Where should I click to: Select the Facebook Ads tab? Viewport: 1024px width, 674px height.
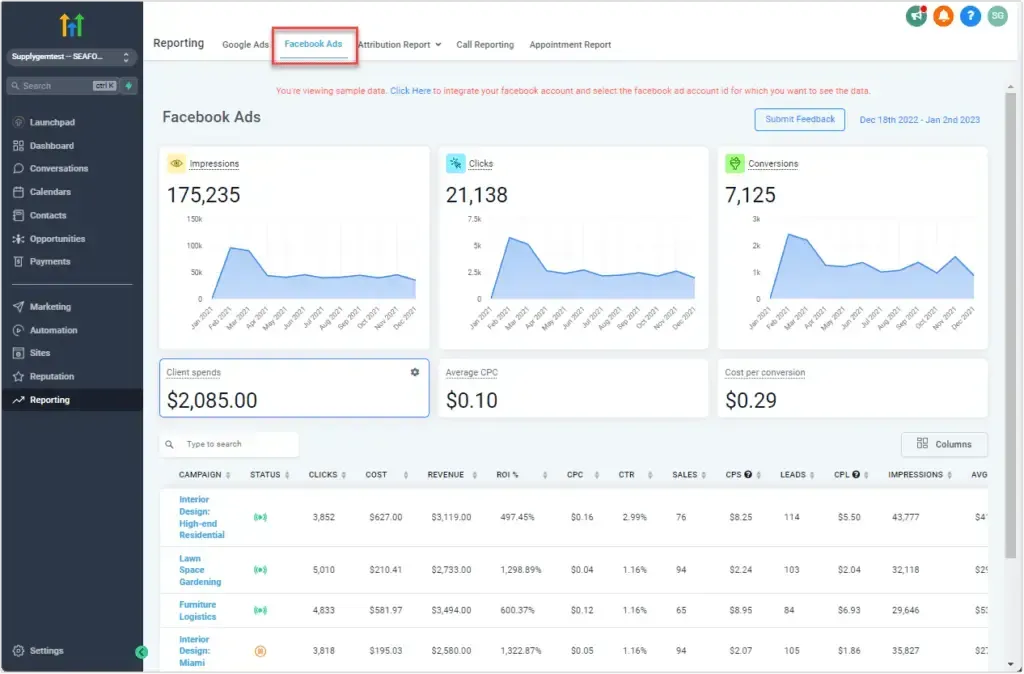coord(313,44)
